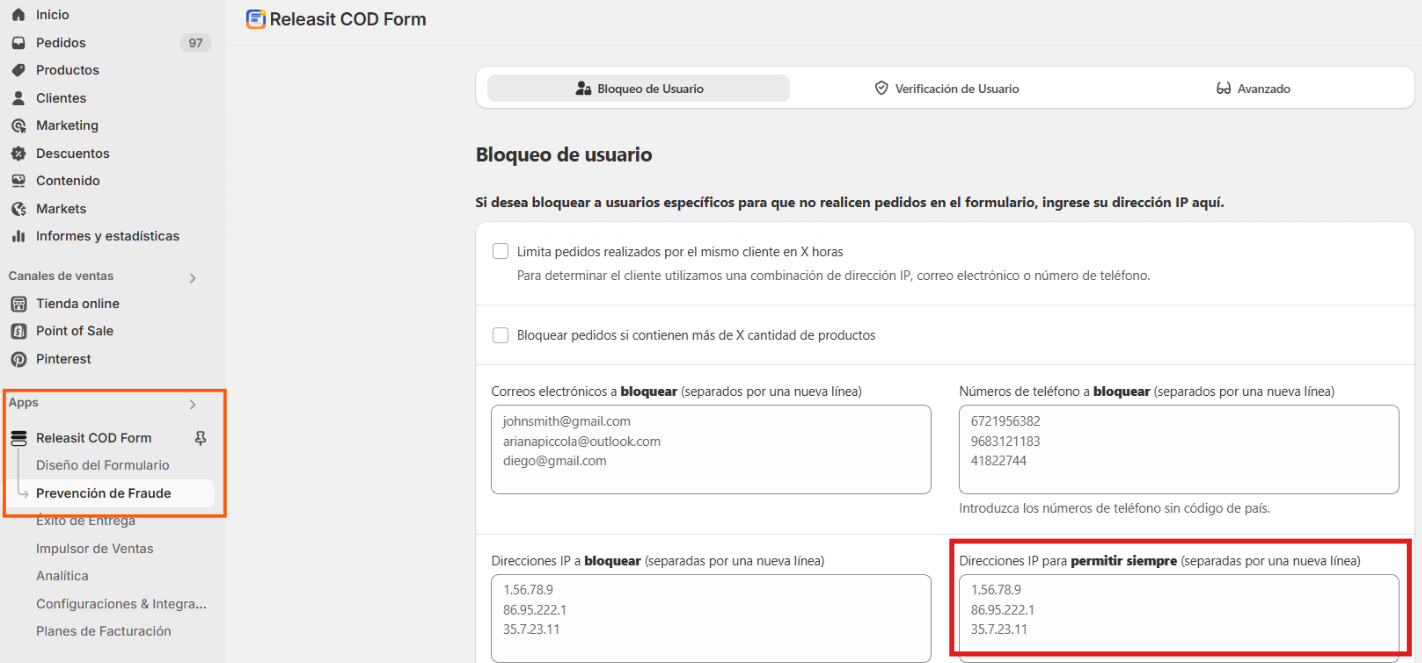Click the Direcciones IP para permitir siempre label
Image resolution: width=1422 pixels, height=663 pixels.
[x=1160, y=561]
